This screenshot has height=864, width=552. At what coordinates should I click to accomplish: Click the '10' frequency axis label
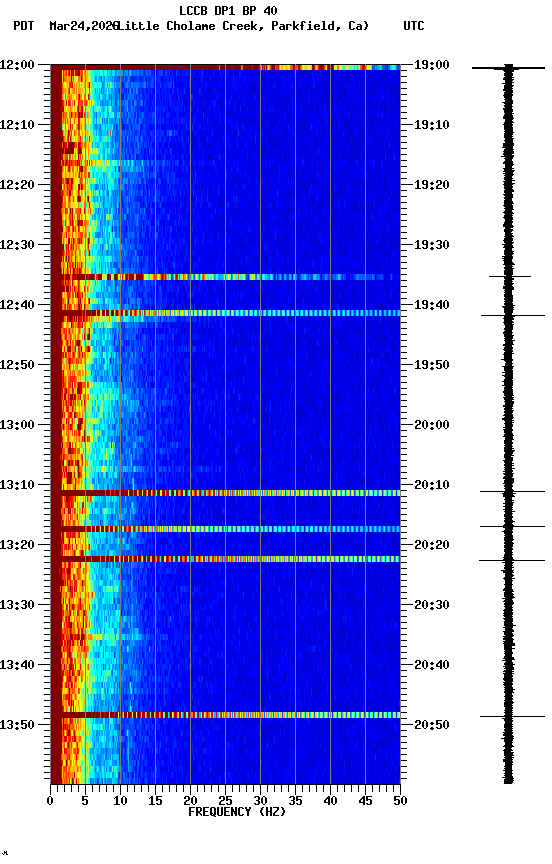click(120, 801)
